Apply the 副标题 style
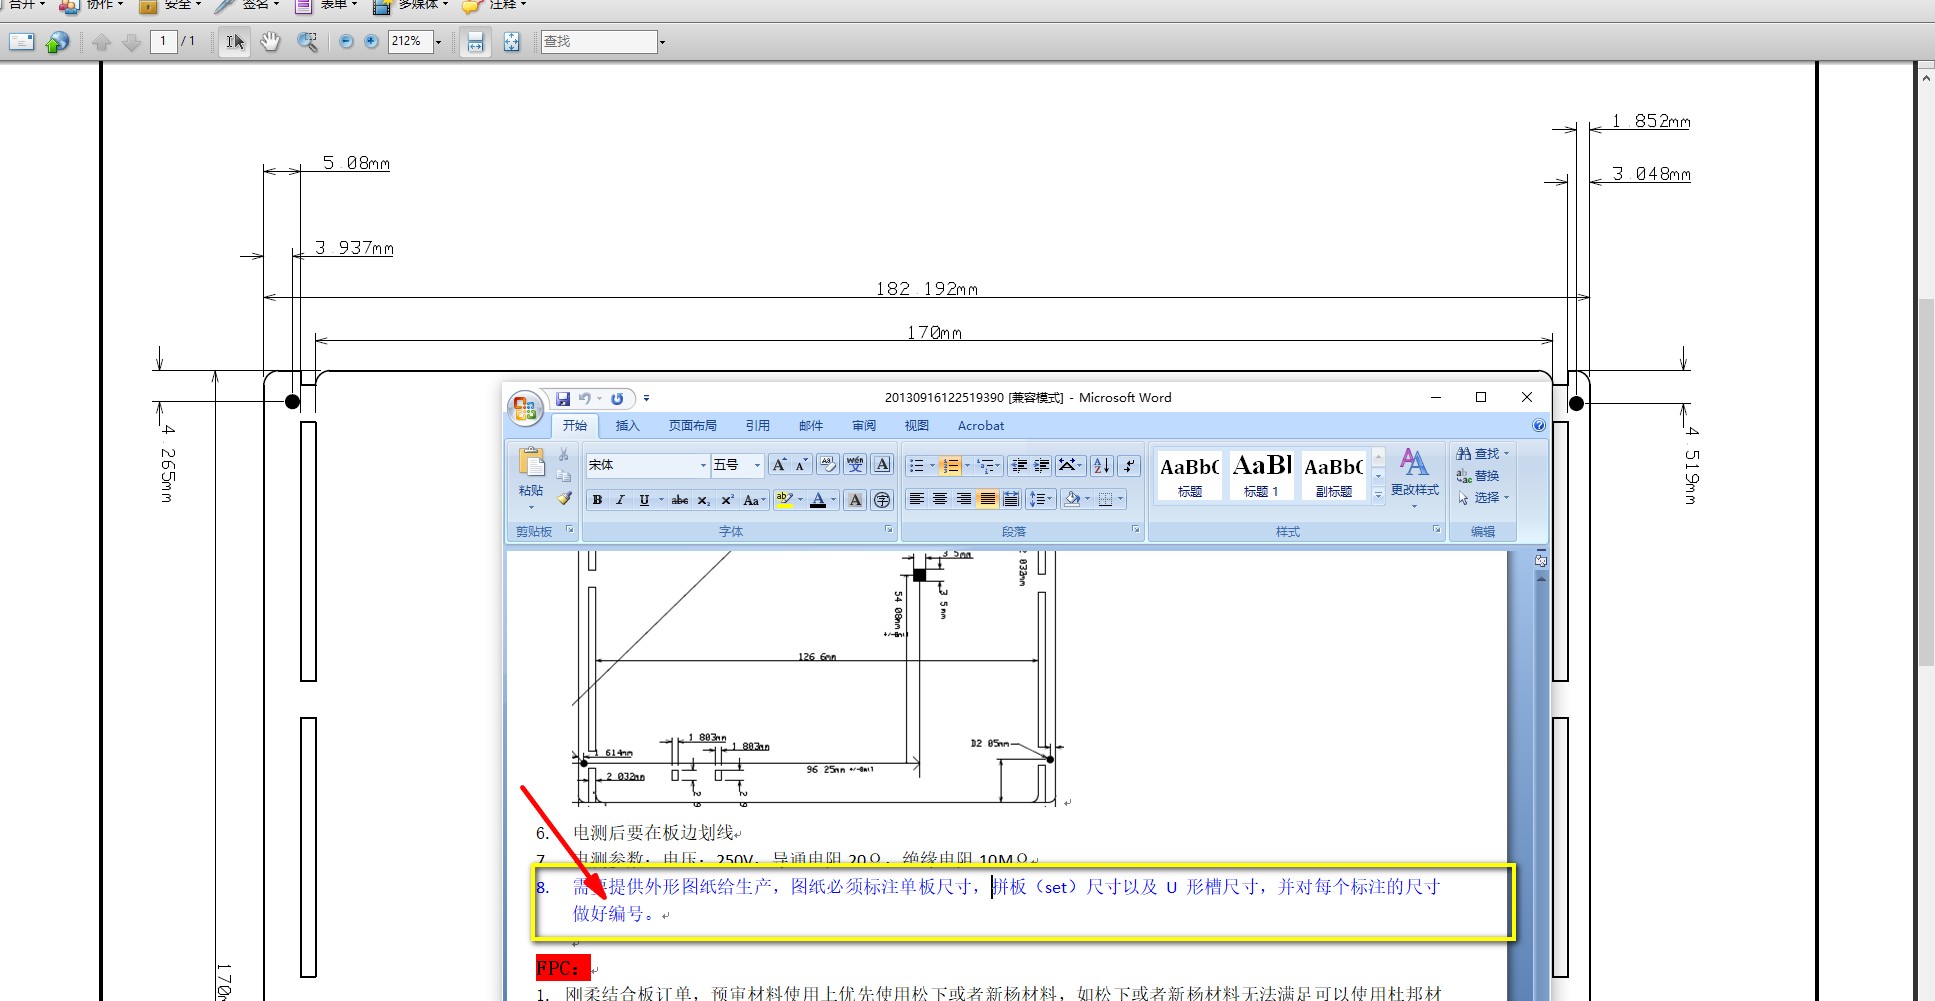This screenshot has width=1935, height=1001. (x=1333, y=475)
